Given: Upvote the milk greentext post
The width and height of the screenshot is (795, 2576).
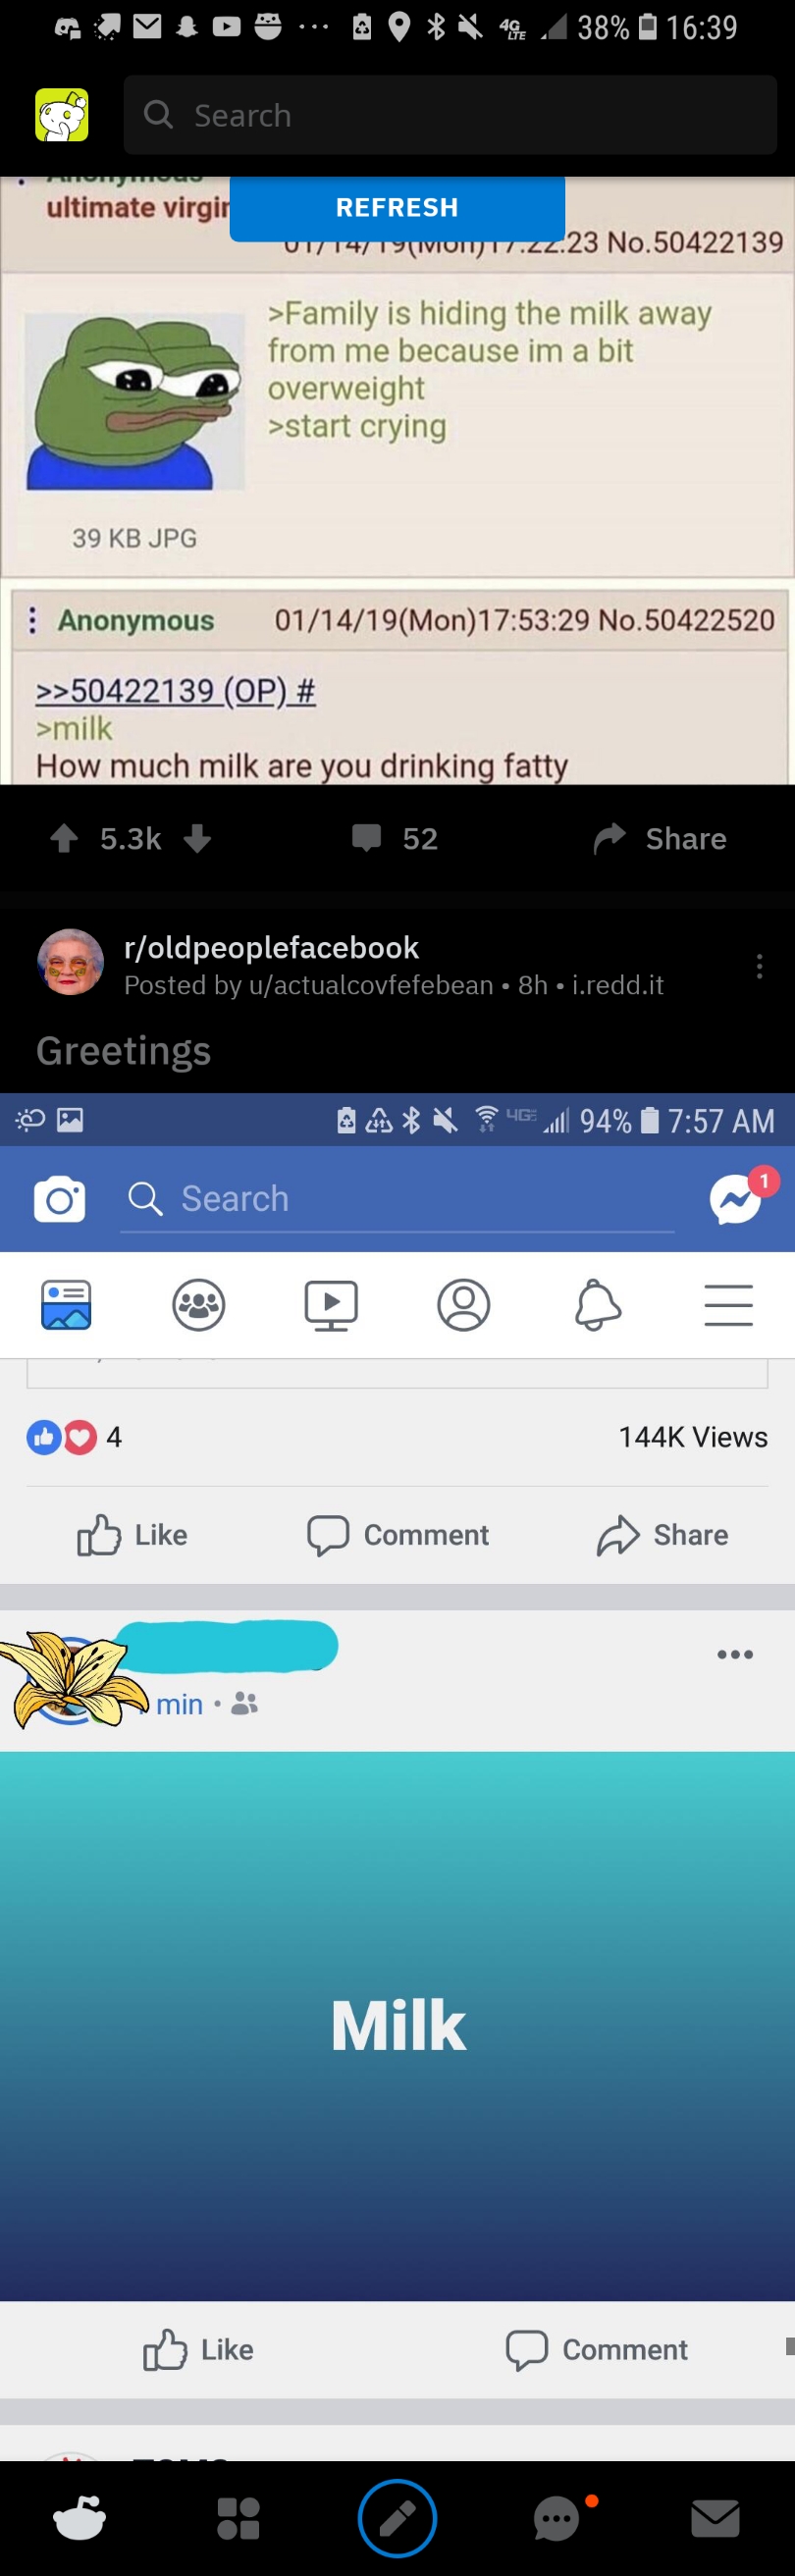Looking at the screenshot, I should tap(64, 838).
